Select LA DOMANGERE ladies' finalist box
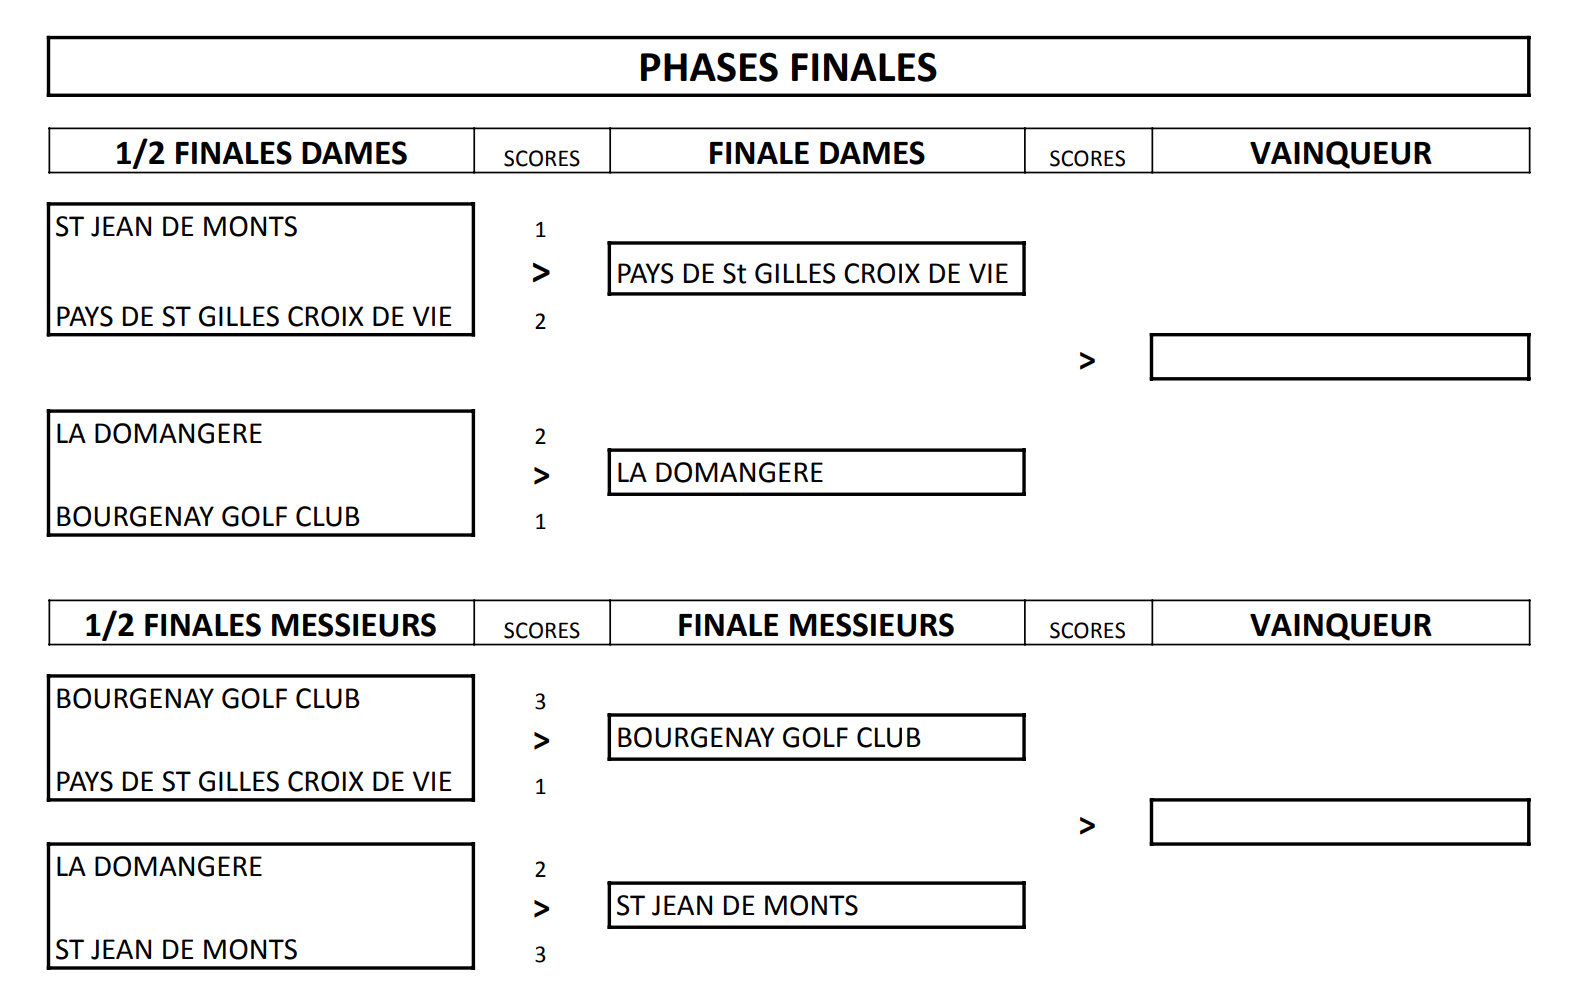Viewport: 1592px width, 1008px height. pos(816,472)
